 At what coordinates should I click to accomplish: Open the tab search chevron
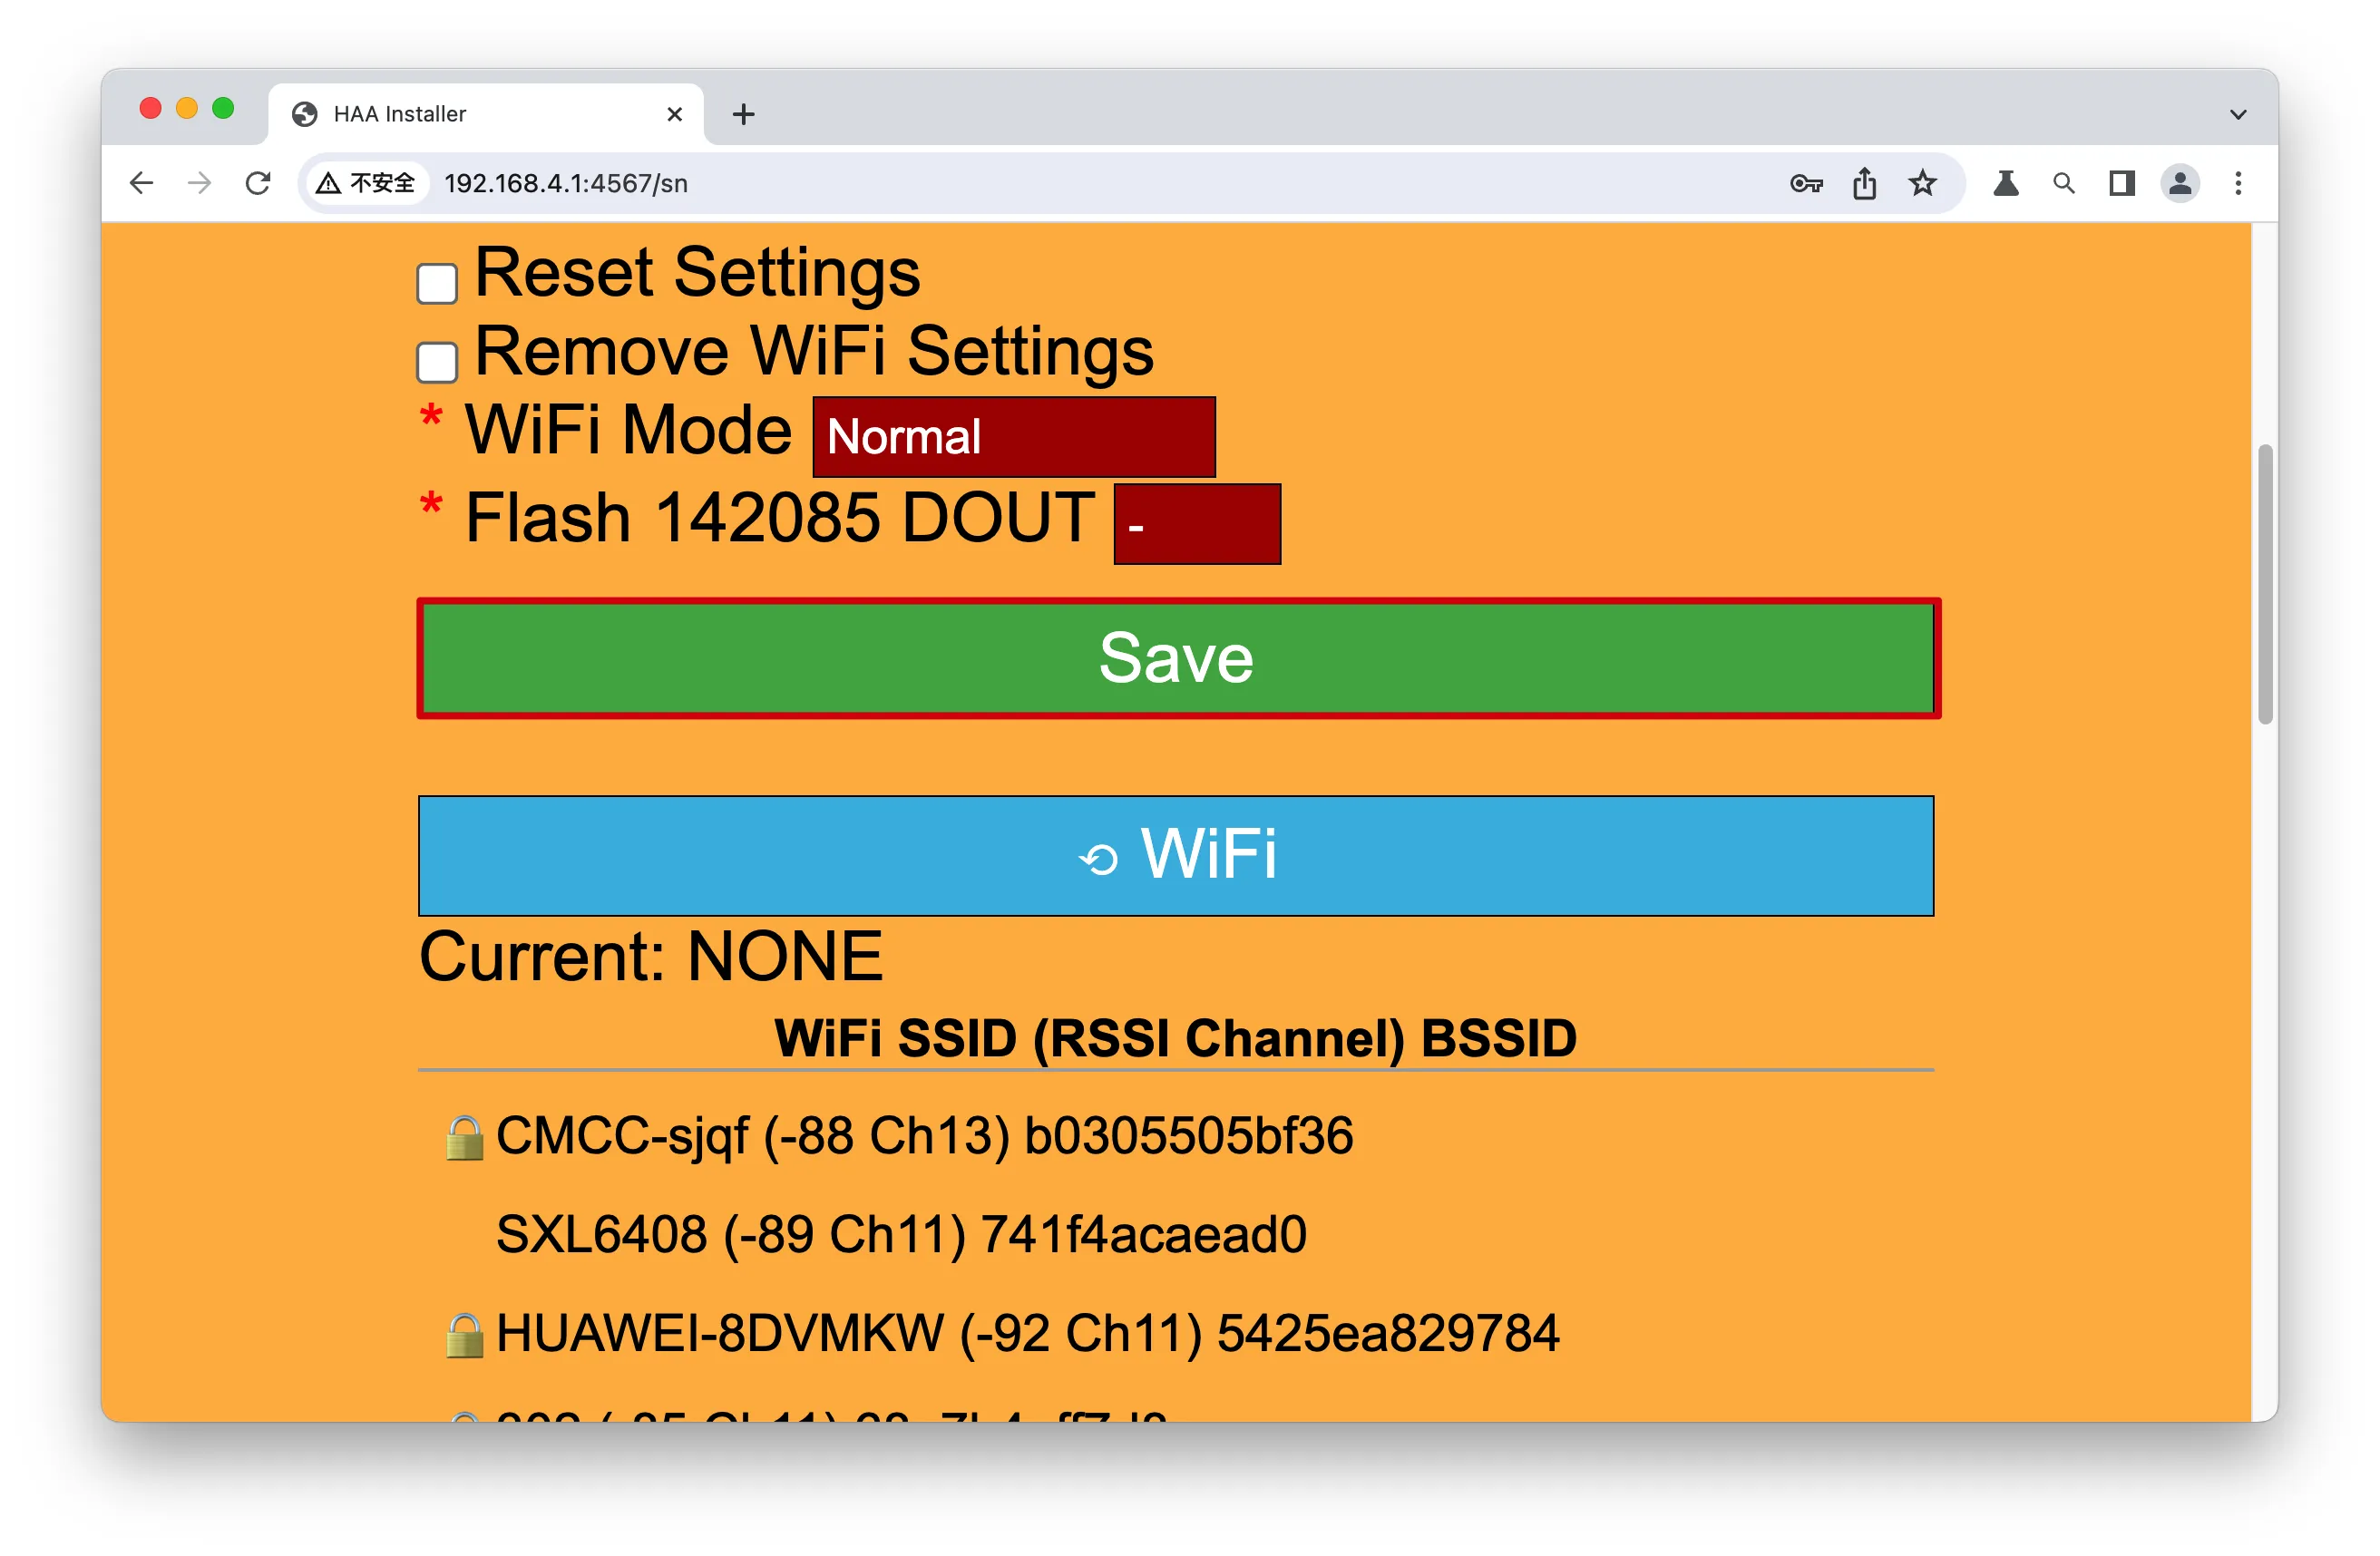pos(2238,114)
